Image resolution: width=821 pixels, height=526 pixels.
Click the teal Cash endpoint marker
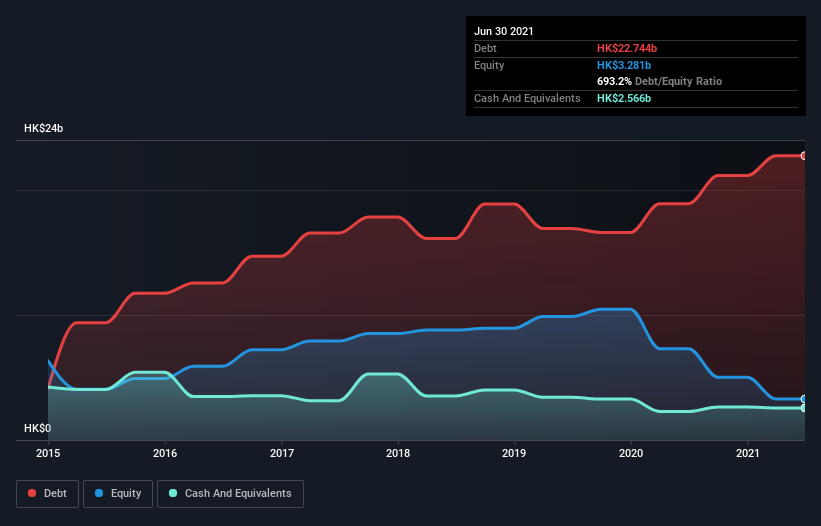(x=804, y=408)
